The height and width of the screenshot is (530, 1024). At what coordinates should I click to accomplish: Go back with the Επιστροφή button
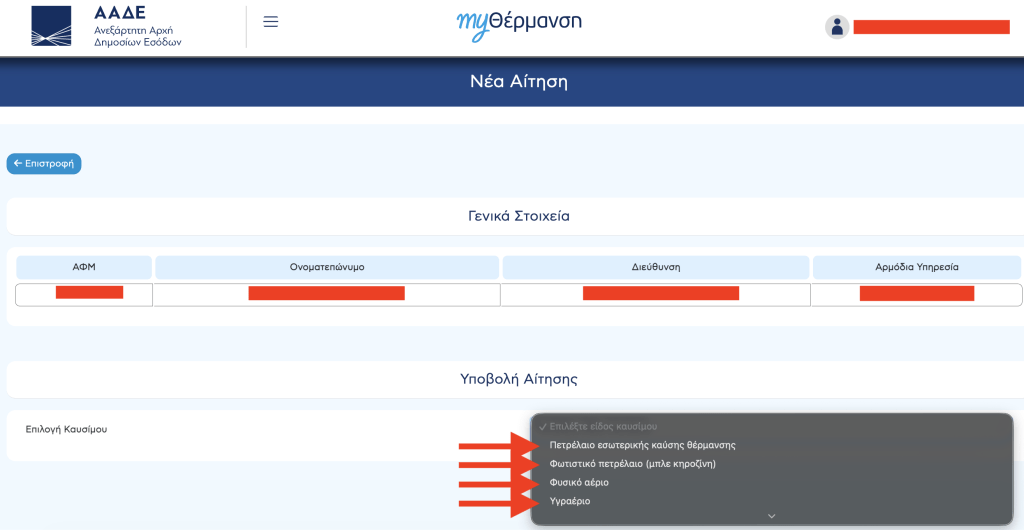[x=44, y=163]
